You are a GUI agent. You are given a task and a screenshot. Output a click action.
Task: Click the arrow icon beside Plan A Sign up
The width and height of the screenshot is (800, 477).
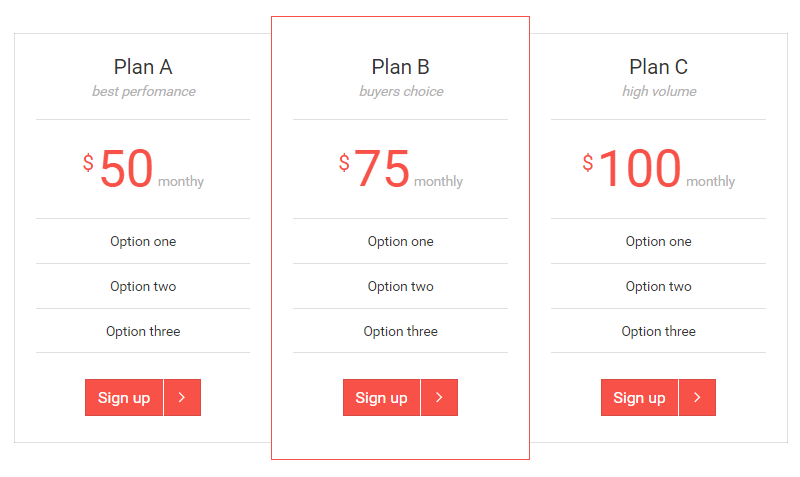(182, 397)
